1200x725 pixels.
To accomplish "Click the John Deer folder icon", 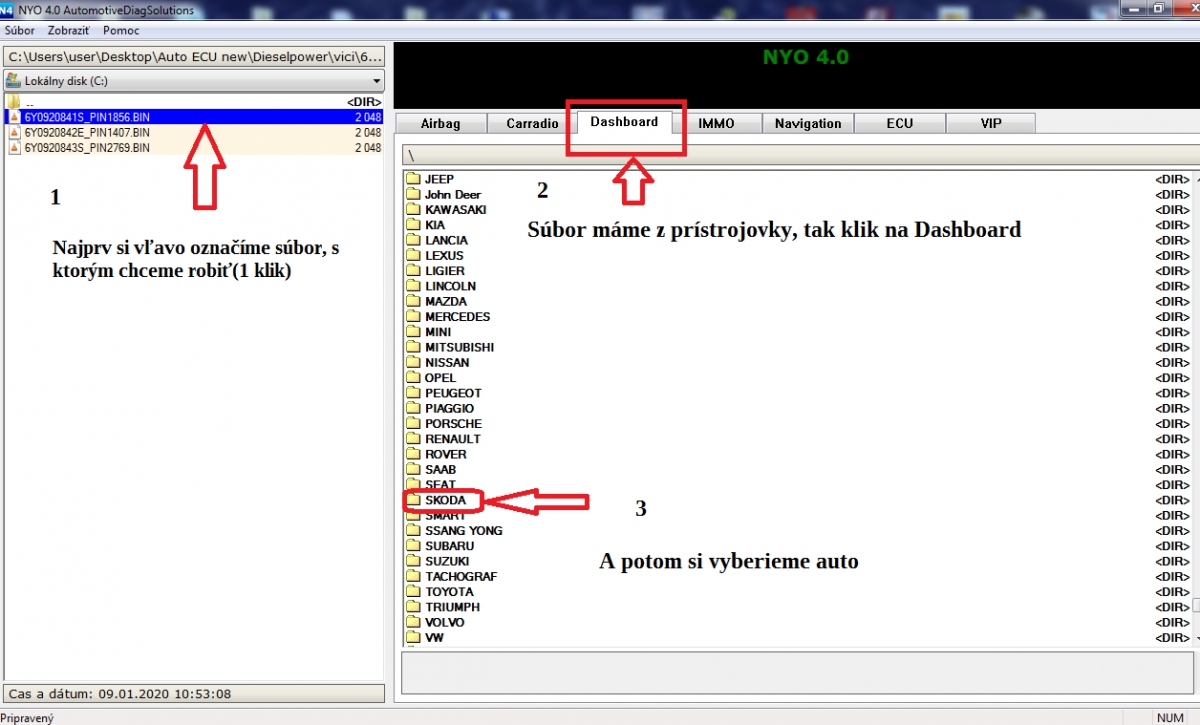I will click(x=413, y=194).
